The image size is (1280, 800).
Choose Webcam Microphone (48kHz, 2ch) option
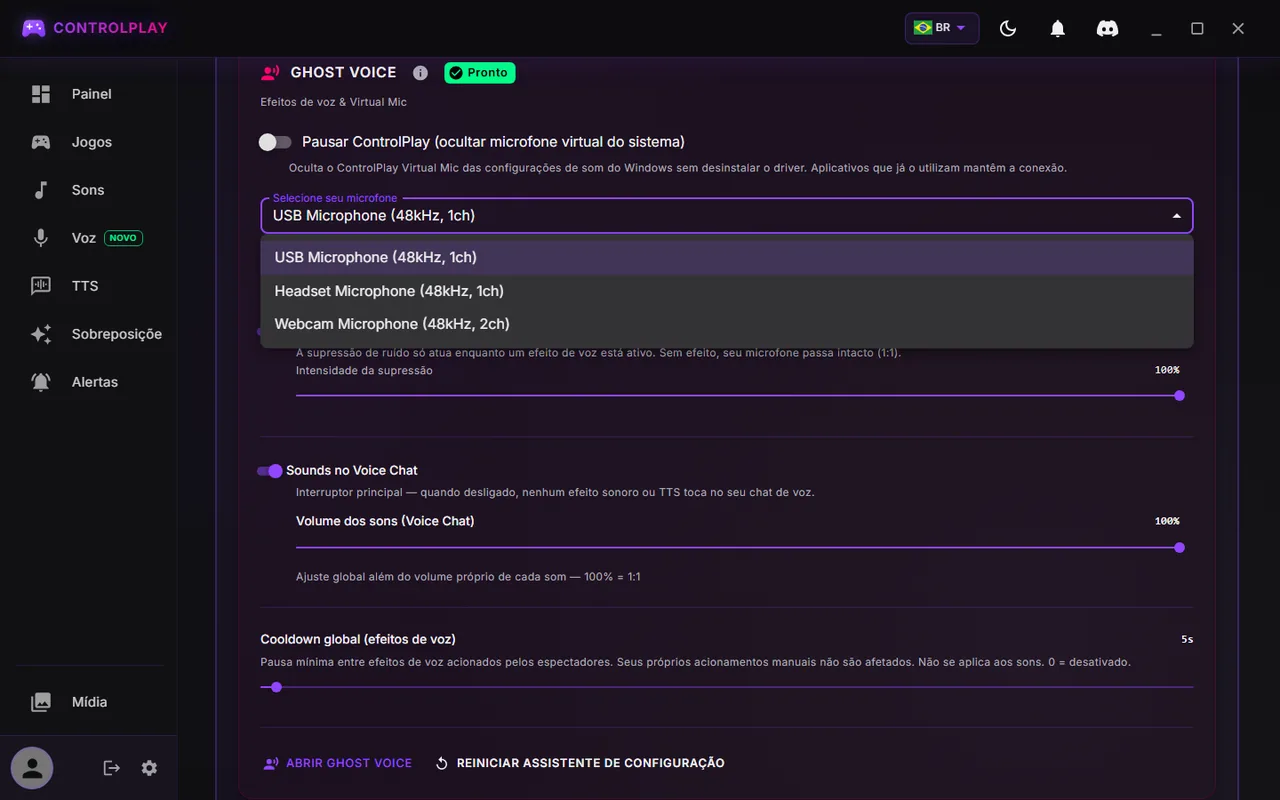727,324
